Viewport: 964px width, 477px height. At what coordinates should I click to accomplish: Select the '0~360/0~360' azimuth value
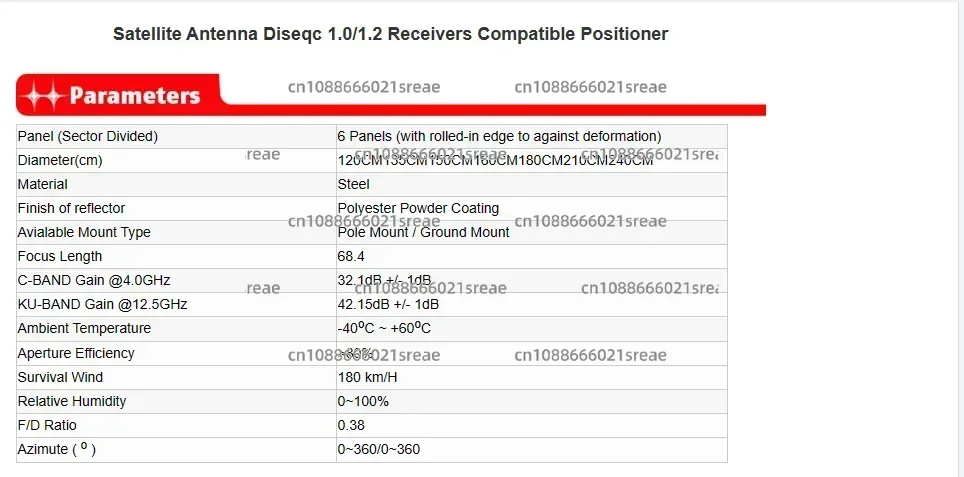(379, 449)
